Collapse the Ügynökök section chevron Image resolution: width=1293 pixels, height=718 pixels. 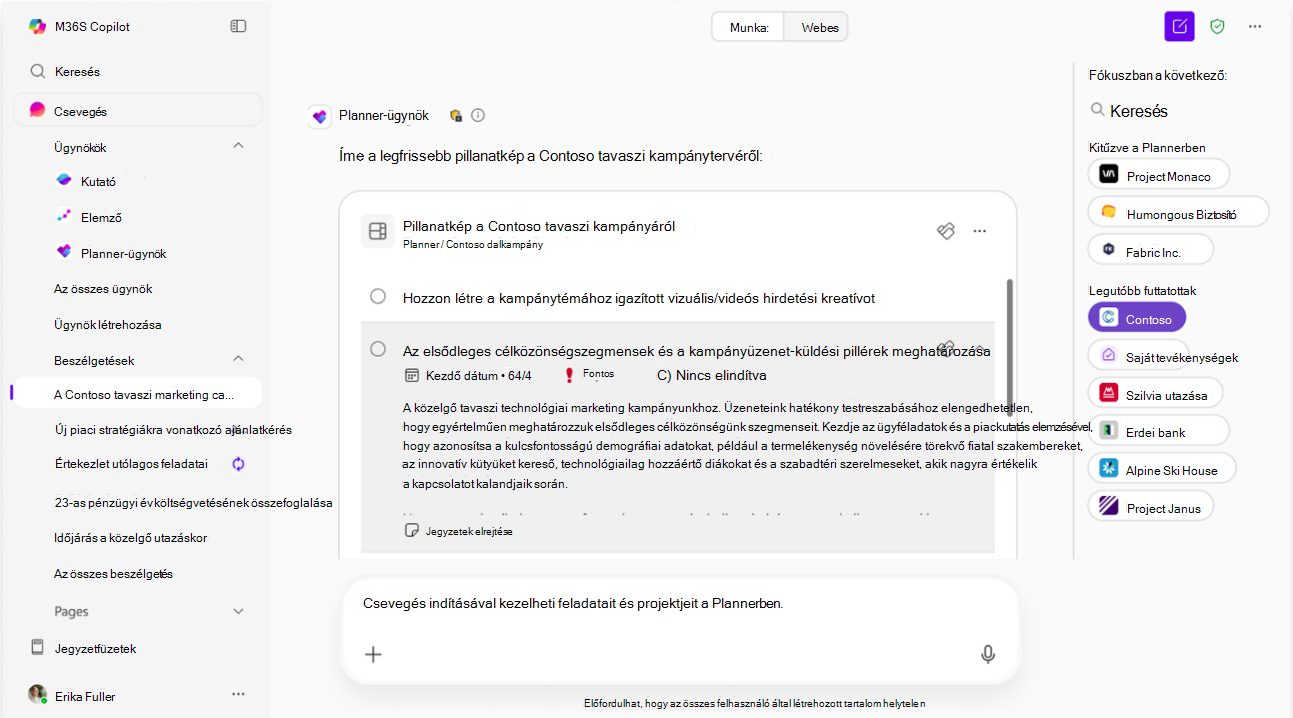tap(238, 146)
